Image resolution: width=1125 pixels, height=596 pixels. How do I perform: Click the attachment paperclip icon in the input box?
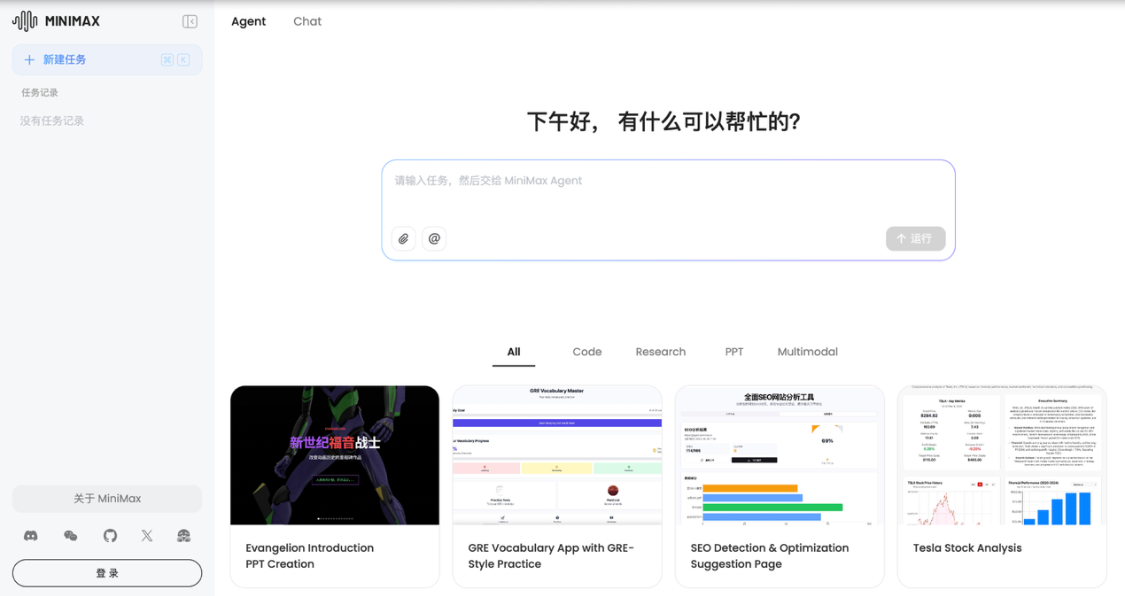(x=403, y=238)
